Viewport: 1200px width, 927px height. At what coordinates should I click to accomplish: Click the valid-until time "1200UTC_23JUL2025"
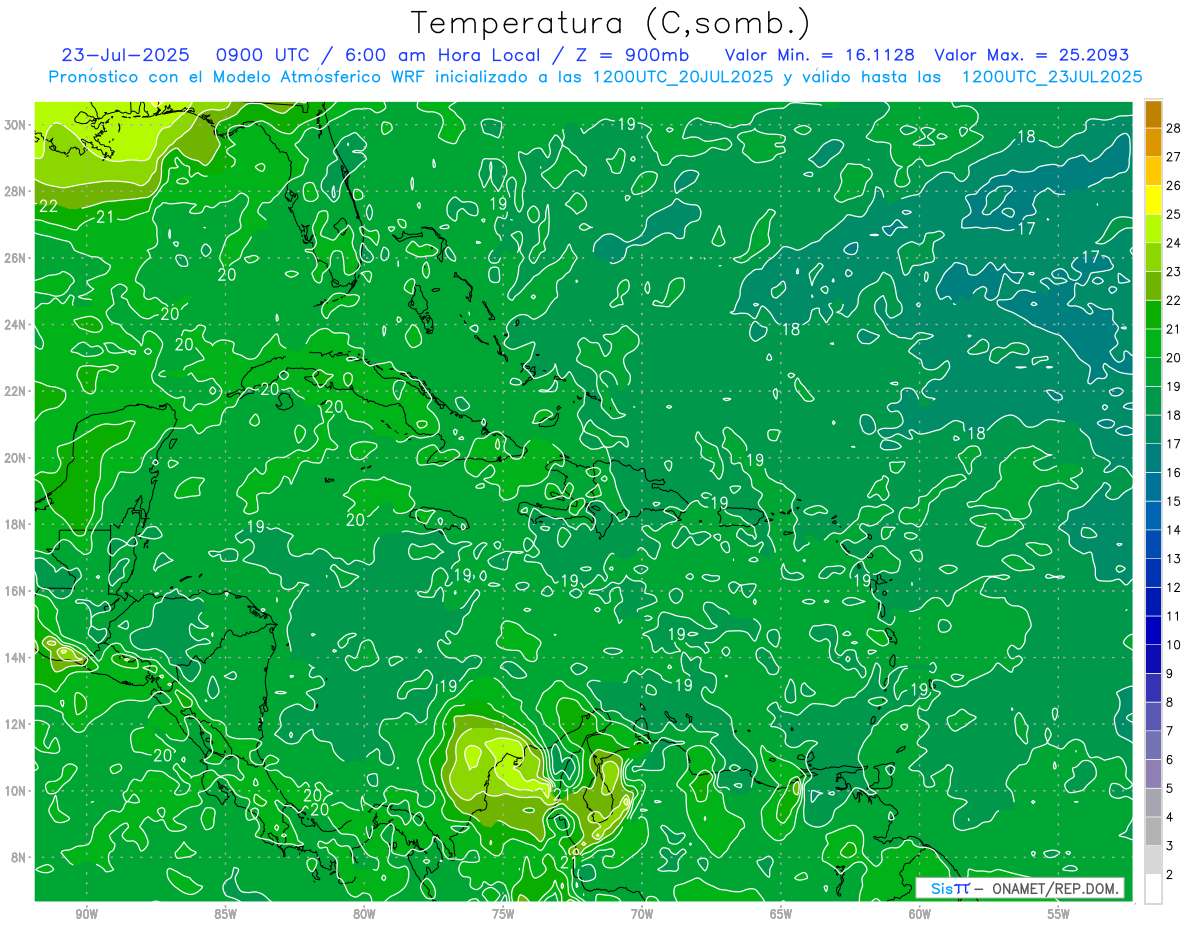[1051, 76]
